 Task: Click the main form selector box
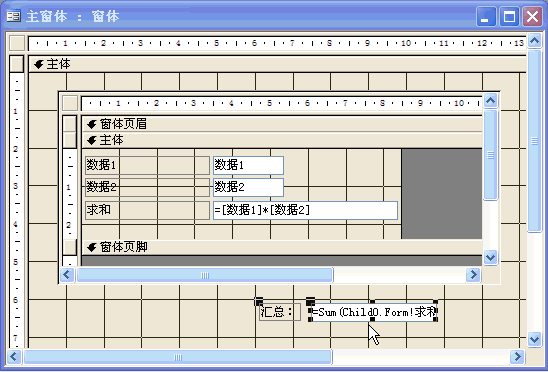pyautogui.click(x=17, y=43)
